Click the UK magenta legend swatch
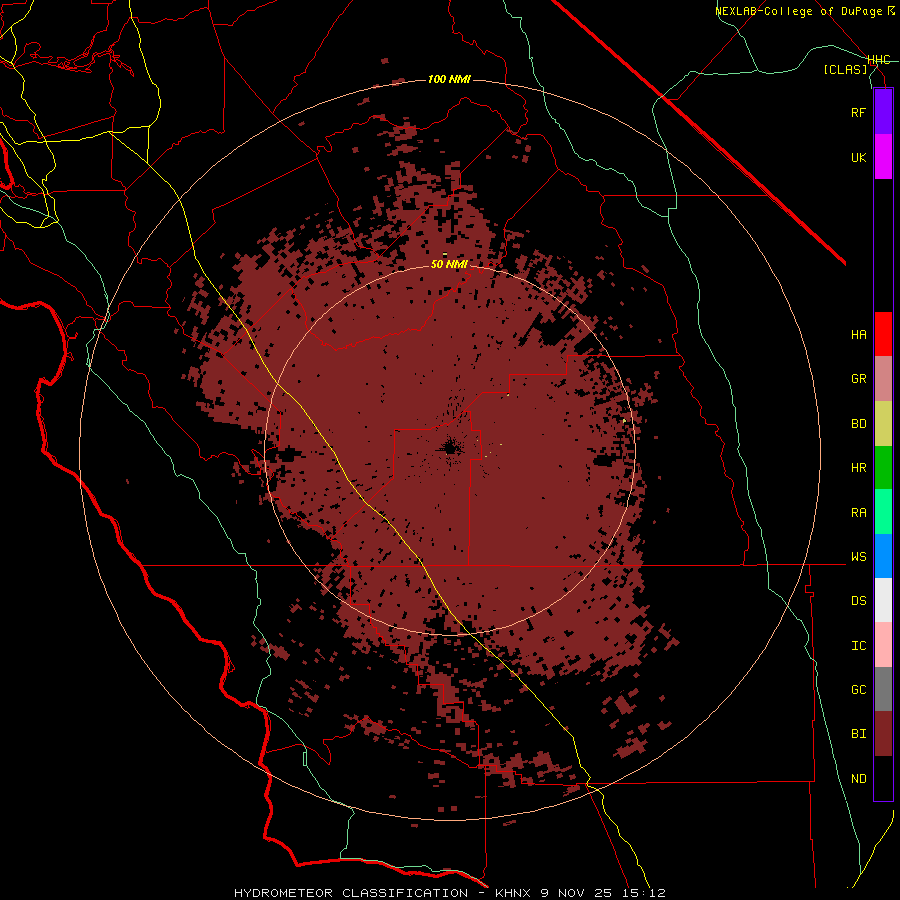 883,157
